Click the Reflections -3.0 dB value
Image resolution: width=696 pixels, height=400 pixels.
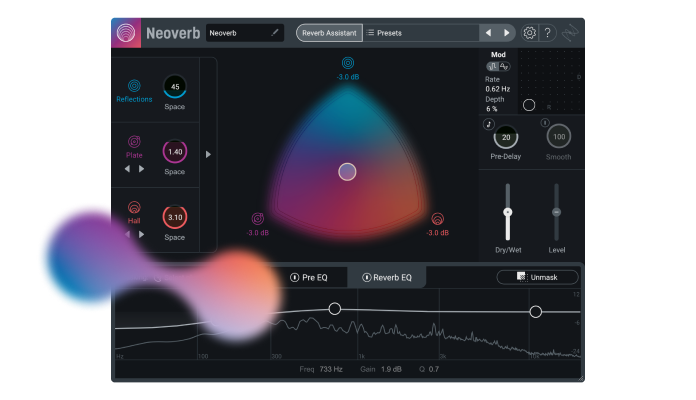[348, 77]
